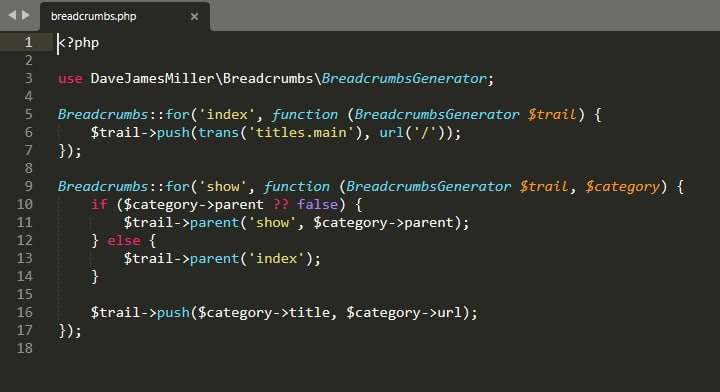Click line number 1 in gutter
This screenshot has width=720, height=392.
pyautogui.click(x=28, y=42)
